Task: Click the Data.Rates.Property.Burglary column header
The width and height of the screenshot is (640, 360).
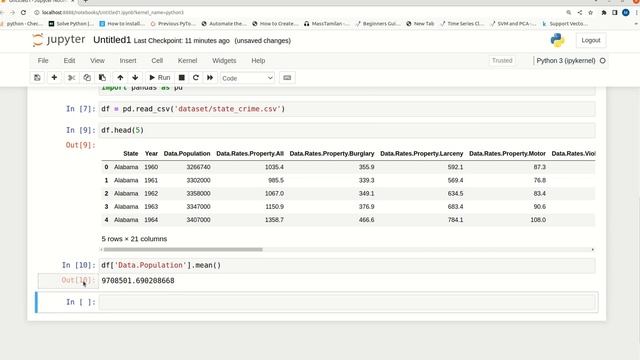Action: click(x=332, y=153)
